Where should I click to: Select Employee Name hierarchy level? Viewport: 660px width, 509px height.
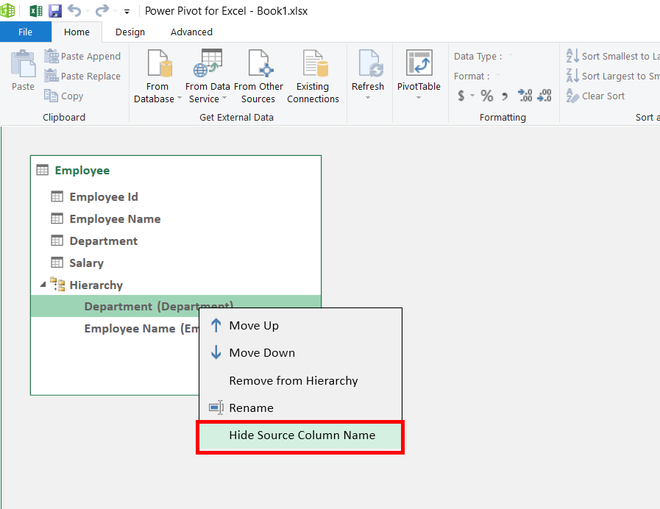click(x=141, y=328)
